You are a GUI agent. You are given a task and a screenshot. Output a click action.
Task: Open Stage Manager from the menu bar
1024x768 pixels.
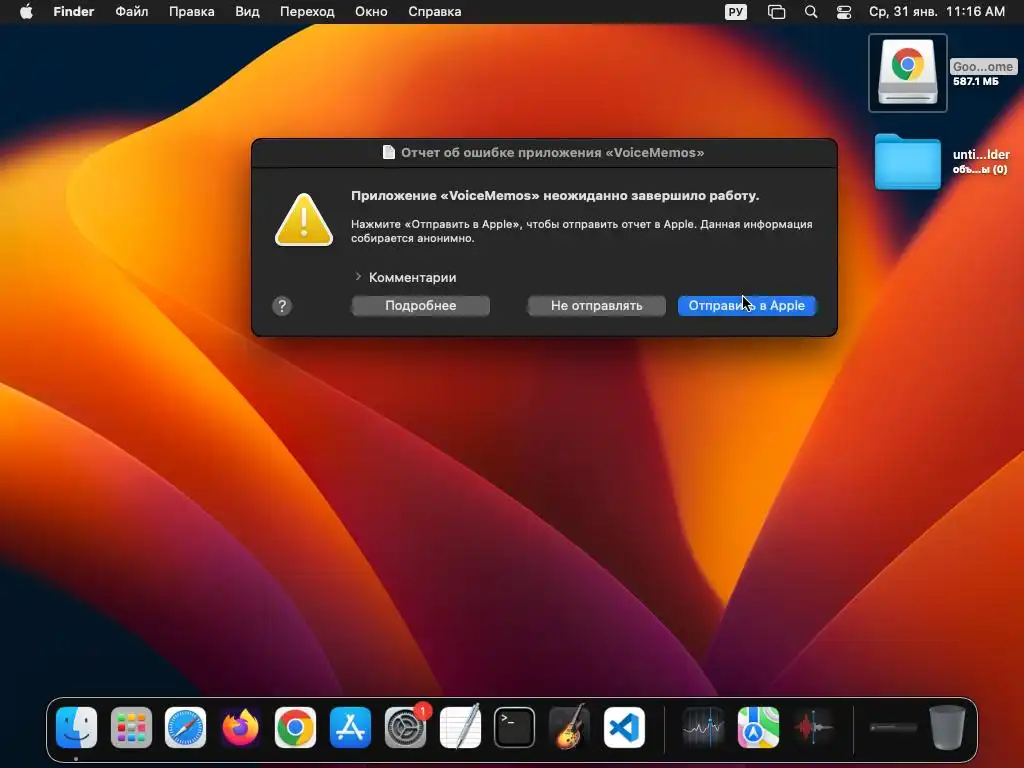tap(776, 12)
